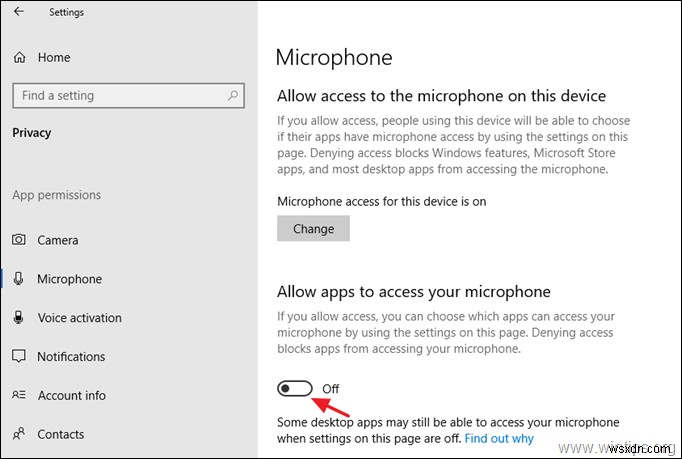This screenshot has width=682, height=459.
Task: Click the back arrow in Settings
Action: 18,11
